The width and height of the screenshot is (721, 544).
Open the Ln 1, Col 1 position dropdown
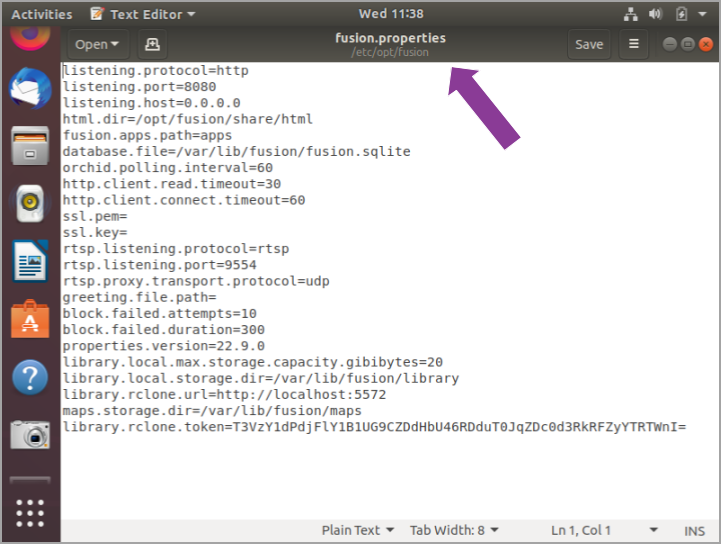pos(604,531)
